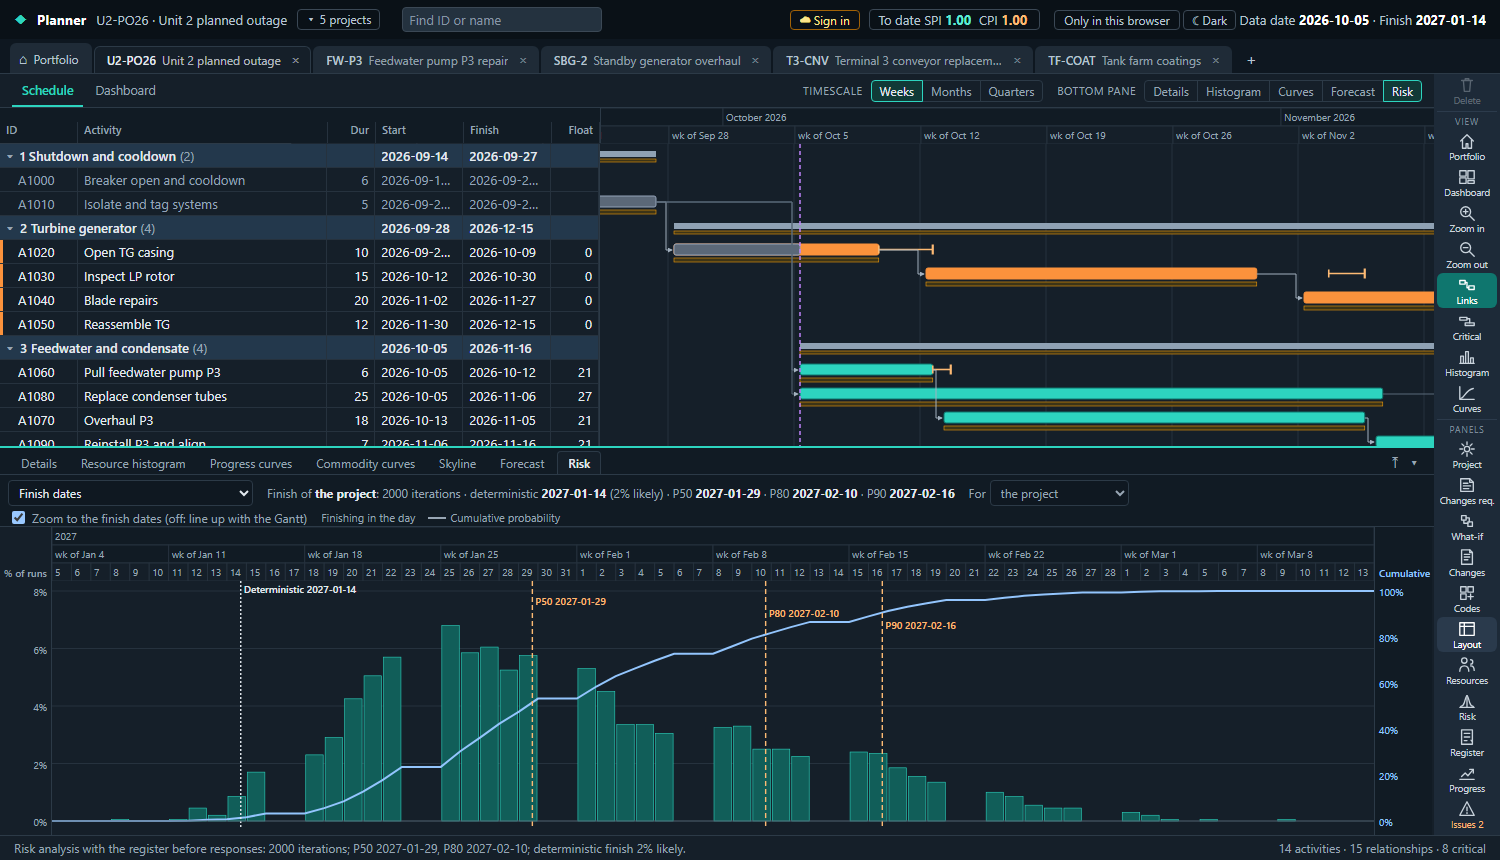Open the 'the project' For dropdown
This screenshot has width=1500, height=860.
1059,493
